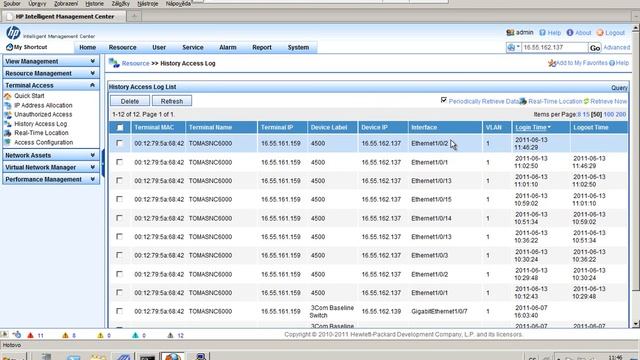Click the Resource breadcrumb icon
The width and height of the screenshot is (640, 360).
pyautogui.click(x=114, y=63)
